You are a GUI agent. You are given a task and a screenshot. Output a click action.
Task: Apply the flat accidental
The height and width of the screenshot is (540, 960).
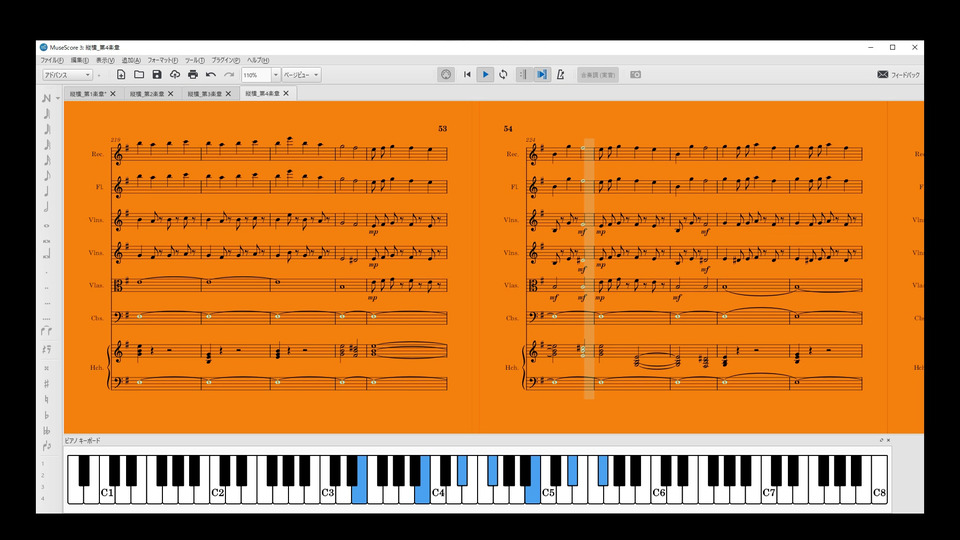coord(47,415)
